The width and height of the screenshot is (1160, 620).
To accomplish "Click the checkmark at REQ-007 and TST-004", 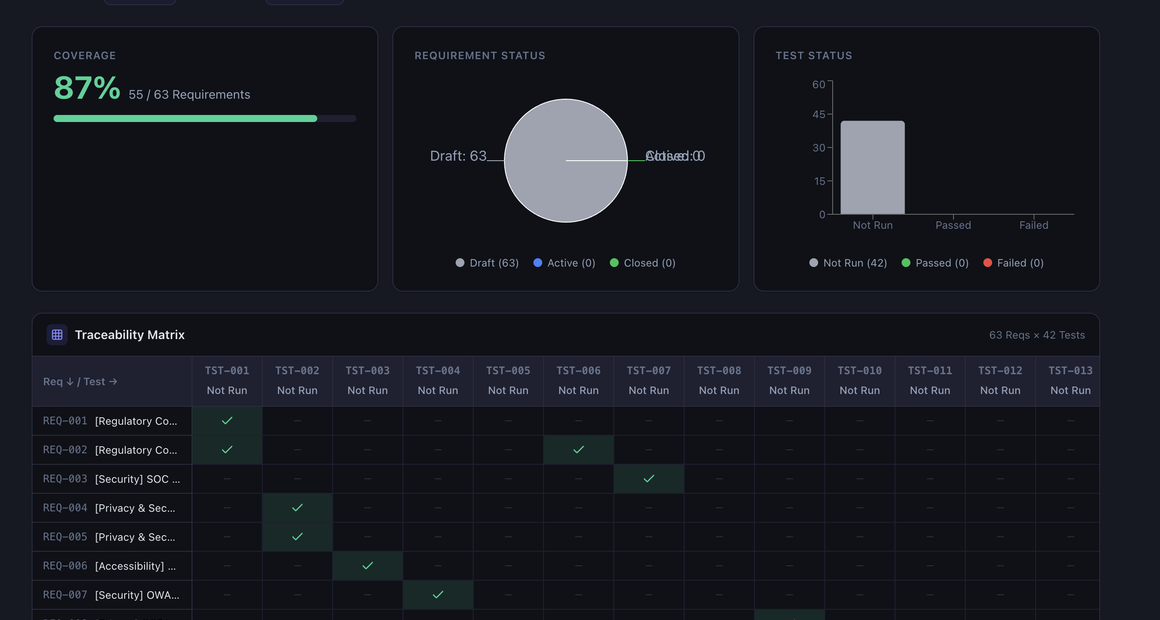I will tap(438, 595).
